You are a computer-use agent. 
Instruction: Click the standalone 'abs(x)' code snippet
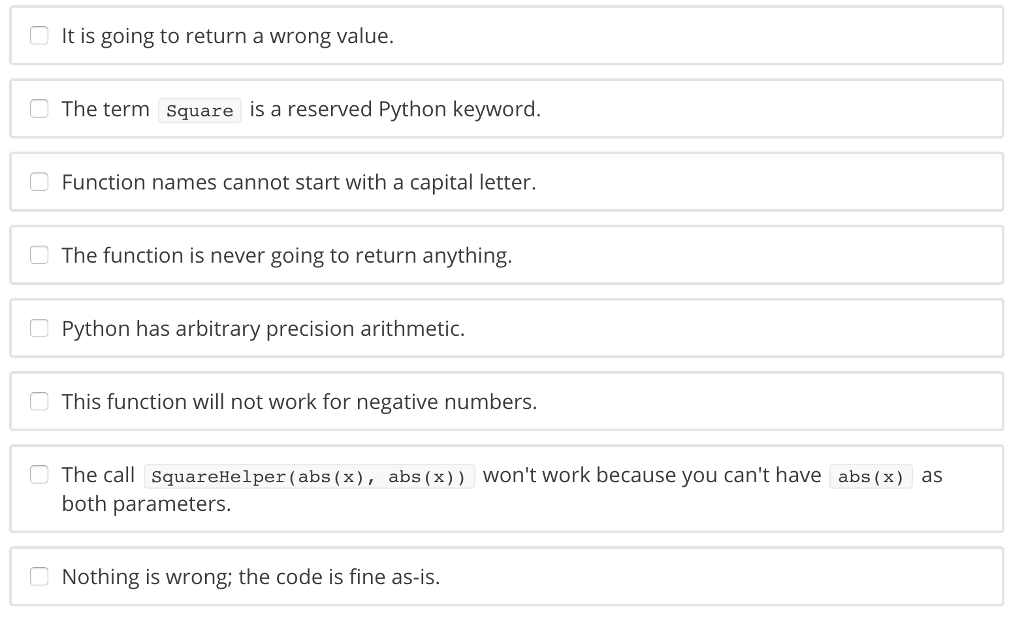coord(871,476)
